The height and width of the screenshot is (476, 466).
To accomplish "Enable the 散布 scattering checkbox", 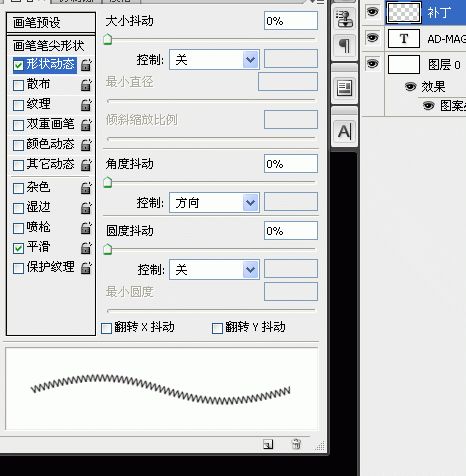I will (18, 85).
